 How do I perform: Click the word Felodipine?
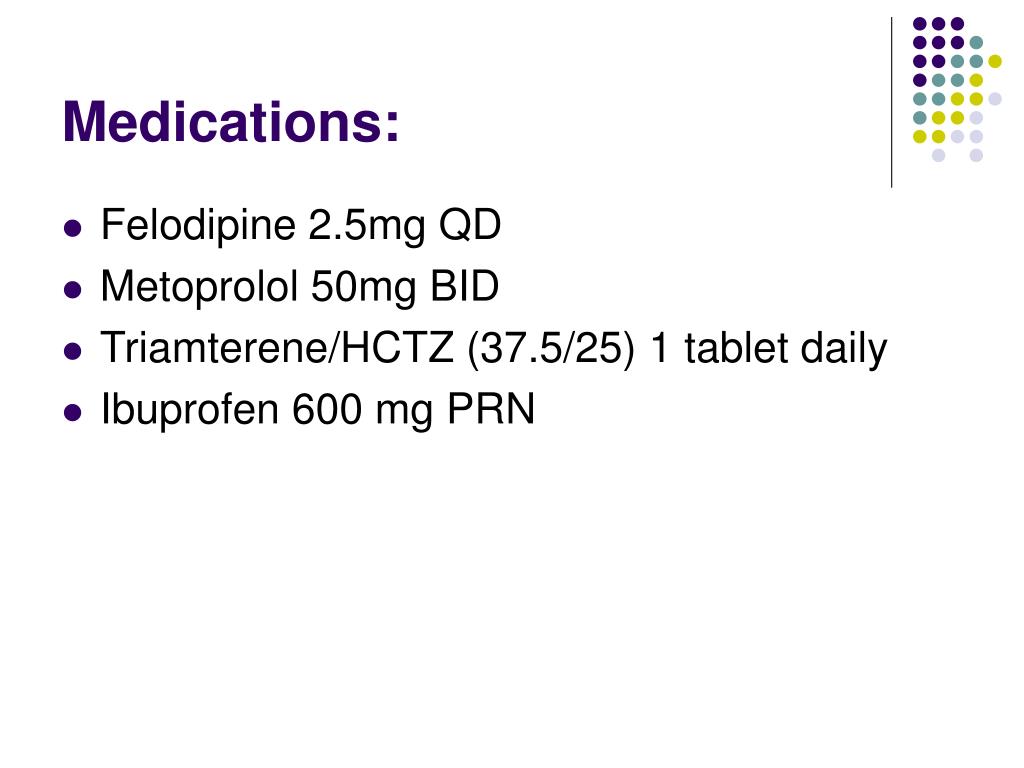click(x=199, y=226)
